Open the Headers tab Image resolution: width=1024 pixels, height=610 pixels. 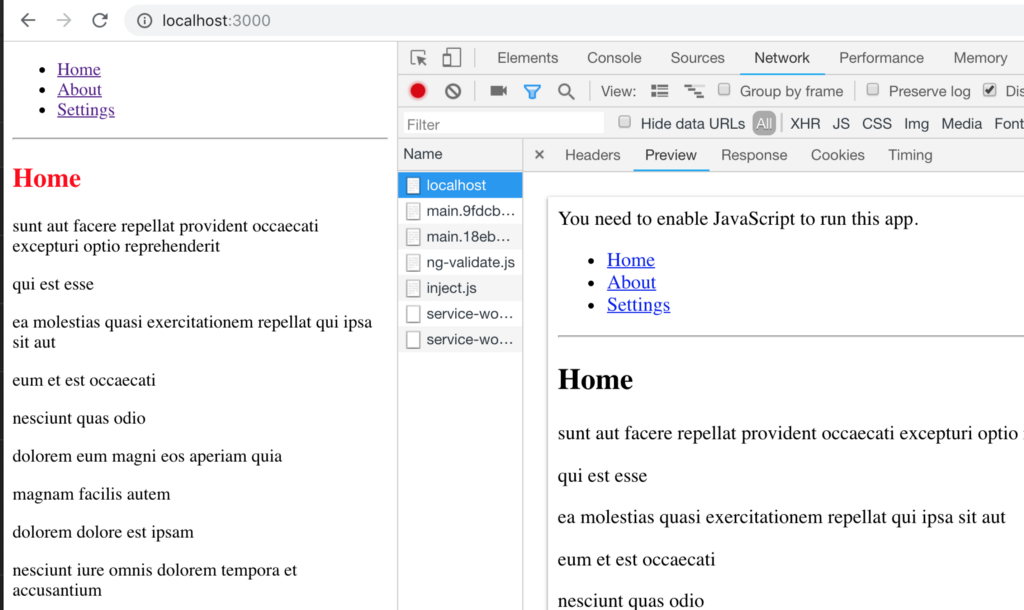coord(592,155)
